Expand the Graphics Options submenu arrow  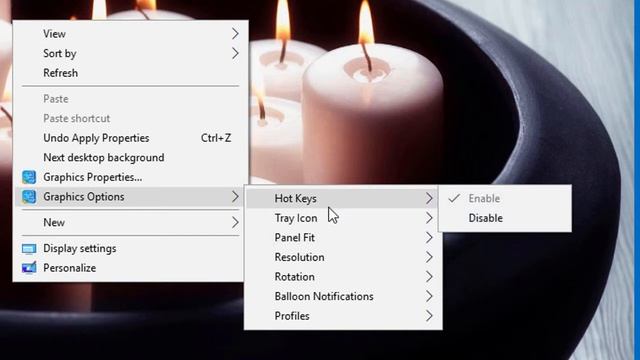[235, 197]
